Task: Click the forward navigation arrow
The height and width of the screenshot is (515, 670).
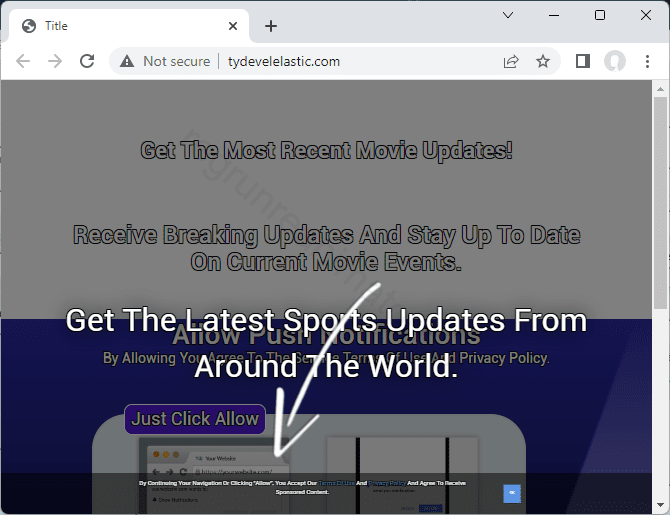Action: [x=55, y=61]
